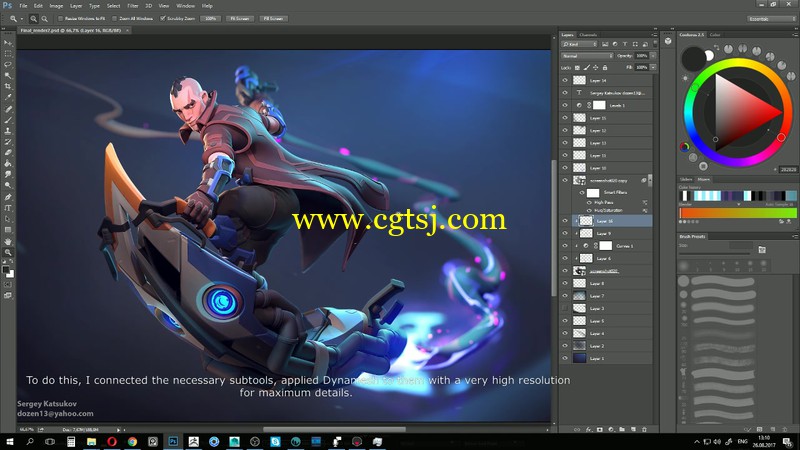800x450 pixels.
Task: Close the Final_render7.psd document tab
Action: 127,31
